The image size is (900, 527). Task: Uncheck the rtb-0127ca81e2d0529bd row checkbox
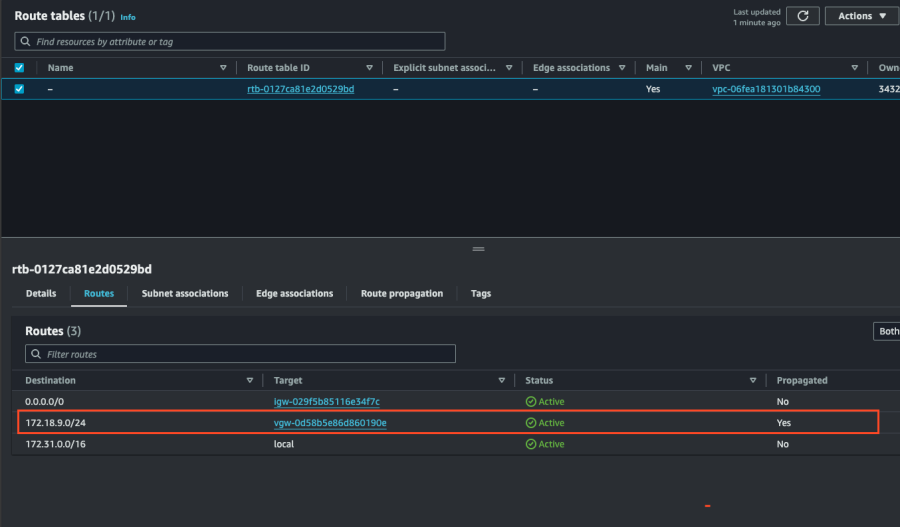19,89
